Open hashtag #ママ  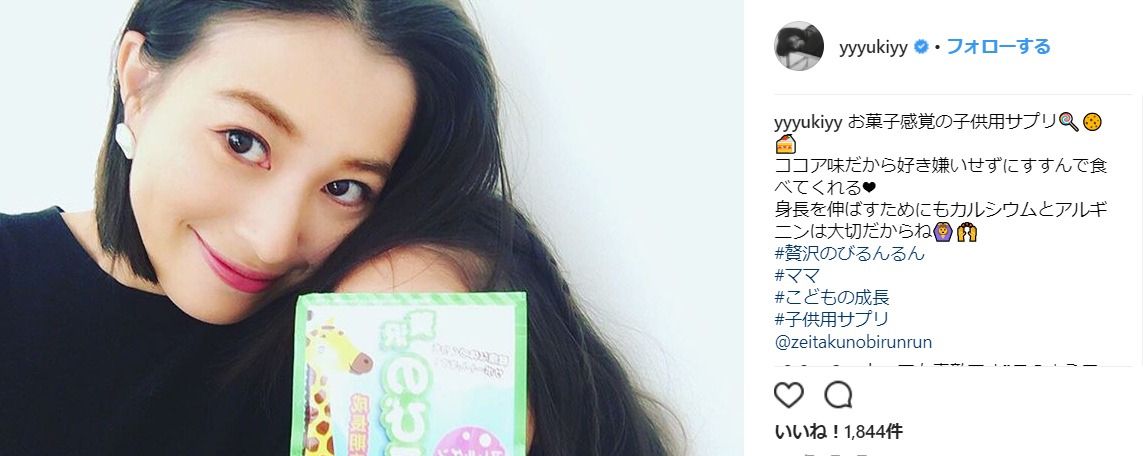pyautogui.click(x=797, y=276)
